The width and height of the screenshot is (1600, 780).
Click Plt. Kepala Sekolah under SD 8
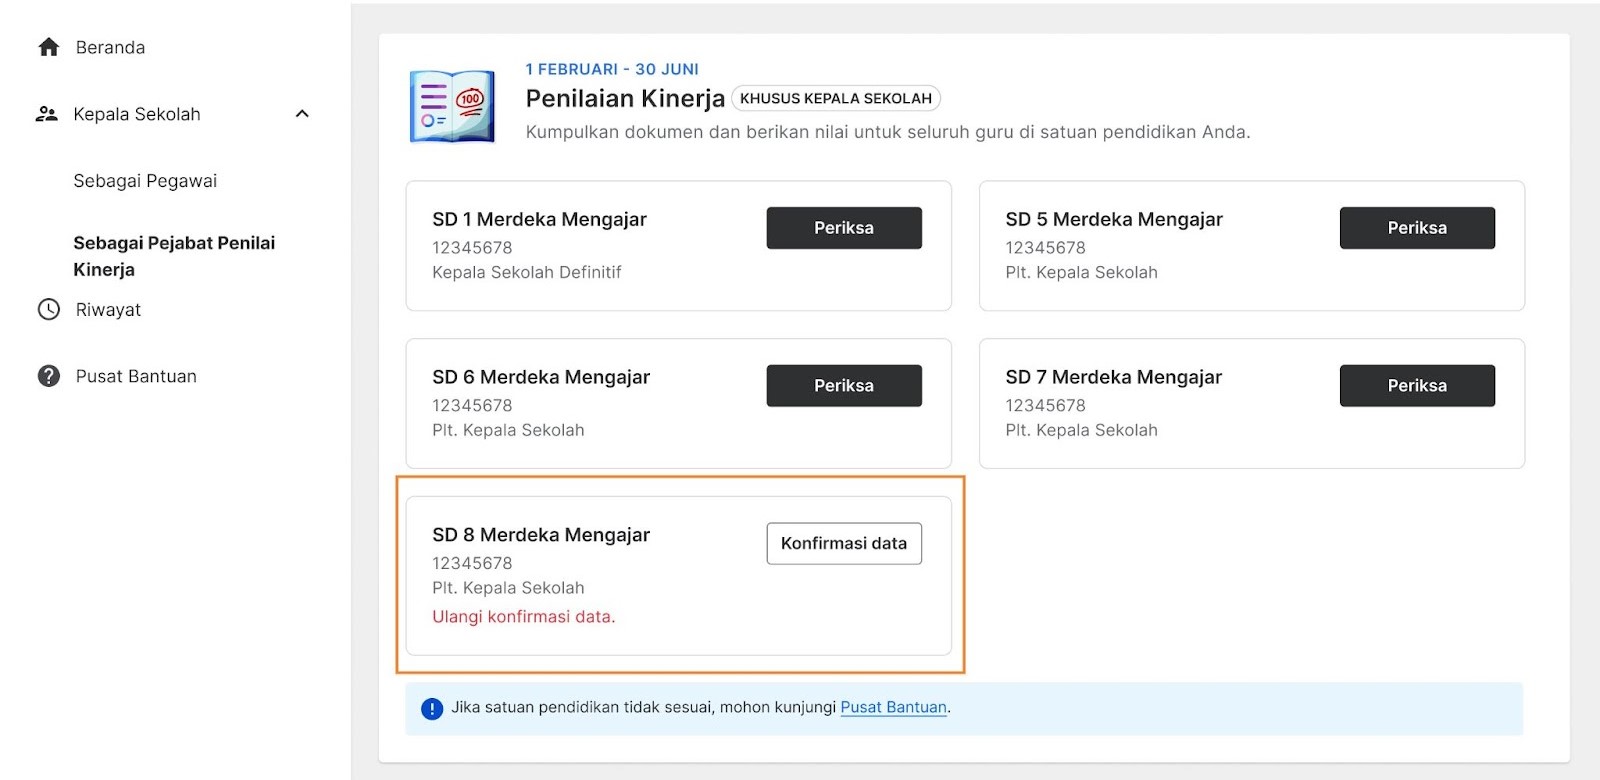point(508,588)
